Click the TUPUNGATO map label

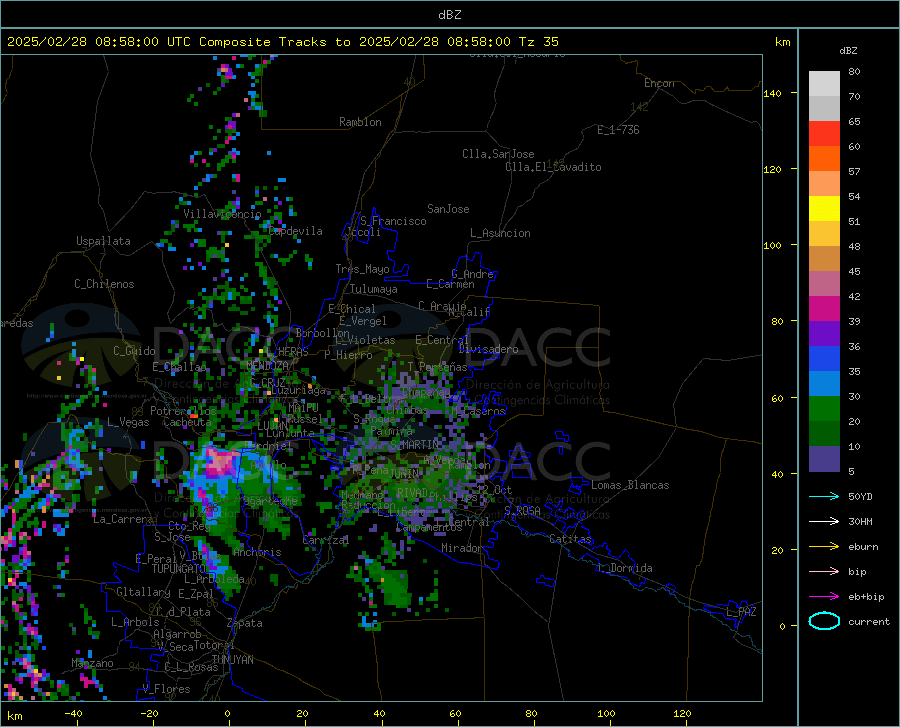[x=179, y=569]
